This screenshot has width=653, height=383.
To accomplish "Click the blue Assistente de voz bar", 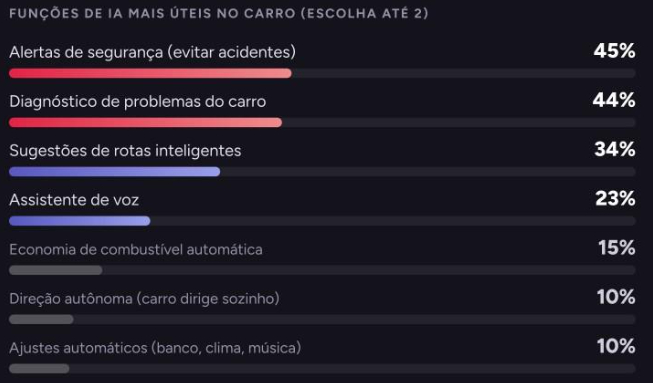I will pos(80,221).
